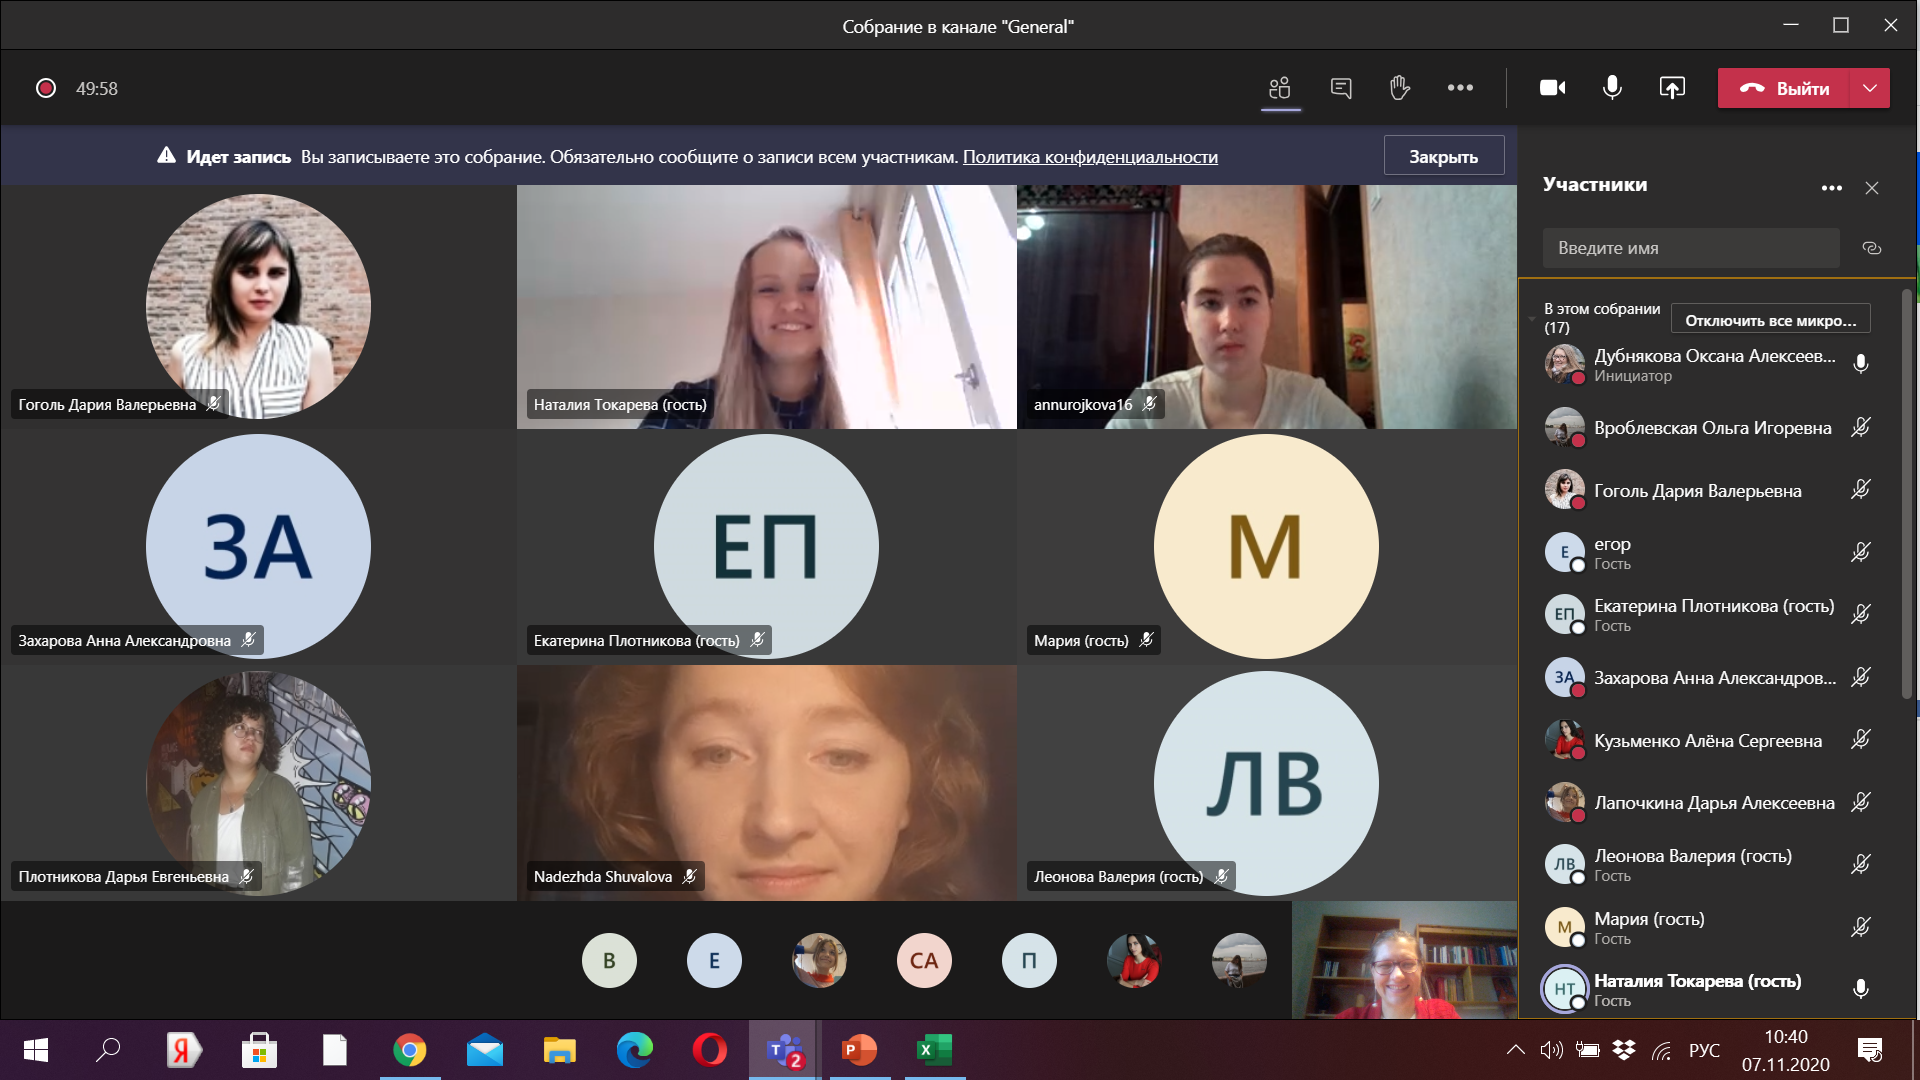Click the Закрыть button on the banner
Image resolution: width=1920 pixels, height=1080 pixels.
[1443, 156]
